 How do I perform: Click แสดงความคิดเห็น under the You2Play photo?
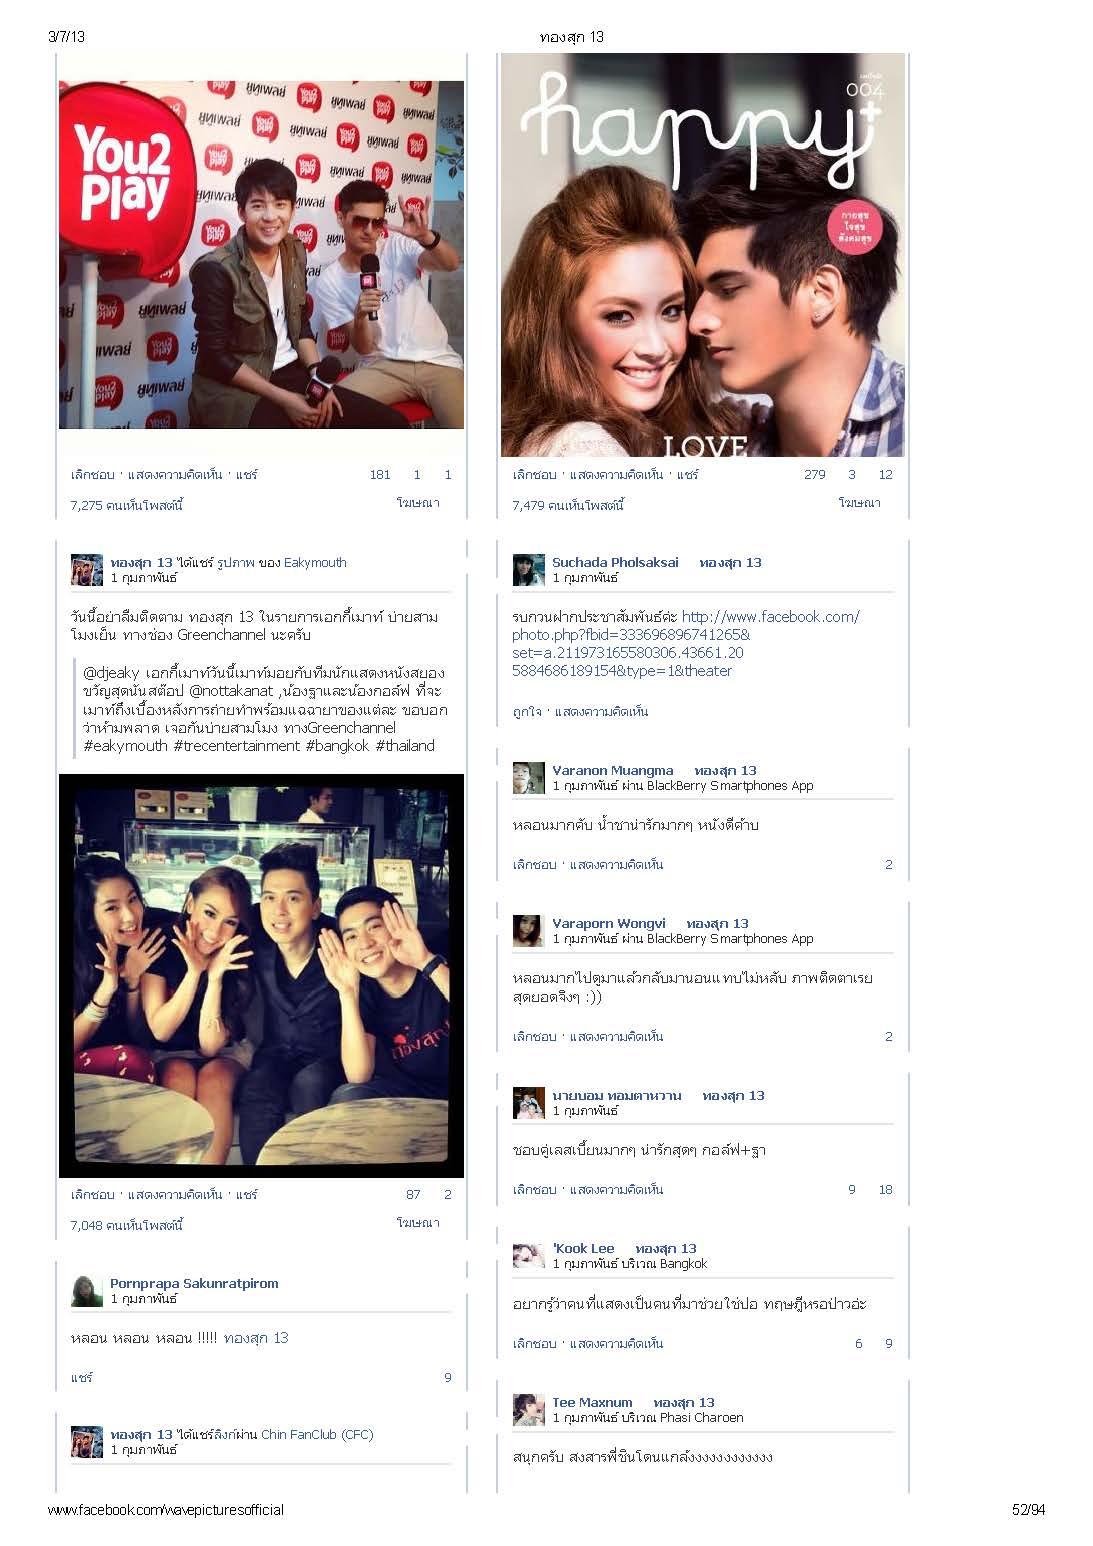pyautogui.click(x=175, y=475)
